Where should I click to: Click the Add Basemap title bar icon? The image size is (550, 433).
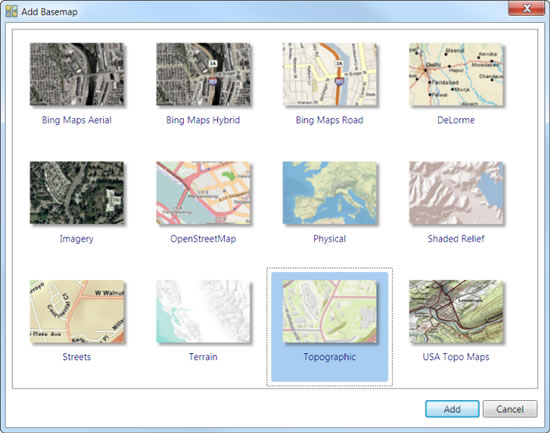click(x=12, y=11)
